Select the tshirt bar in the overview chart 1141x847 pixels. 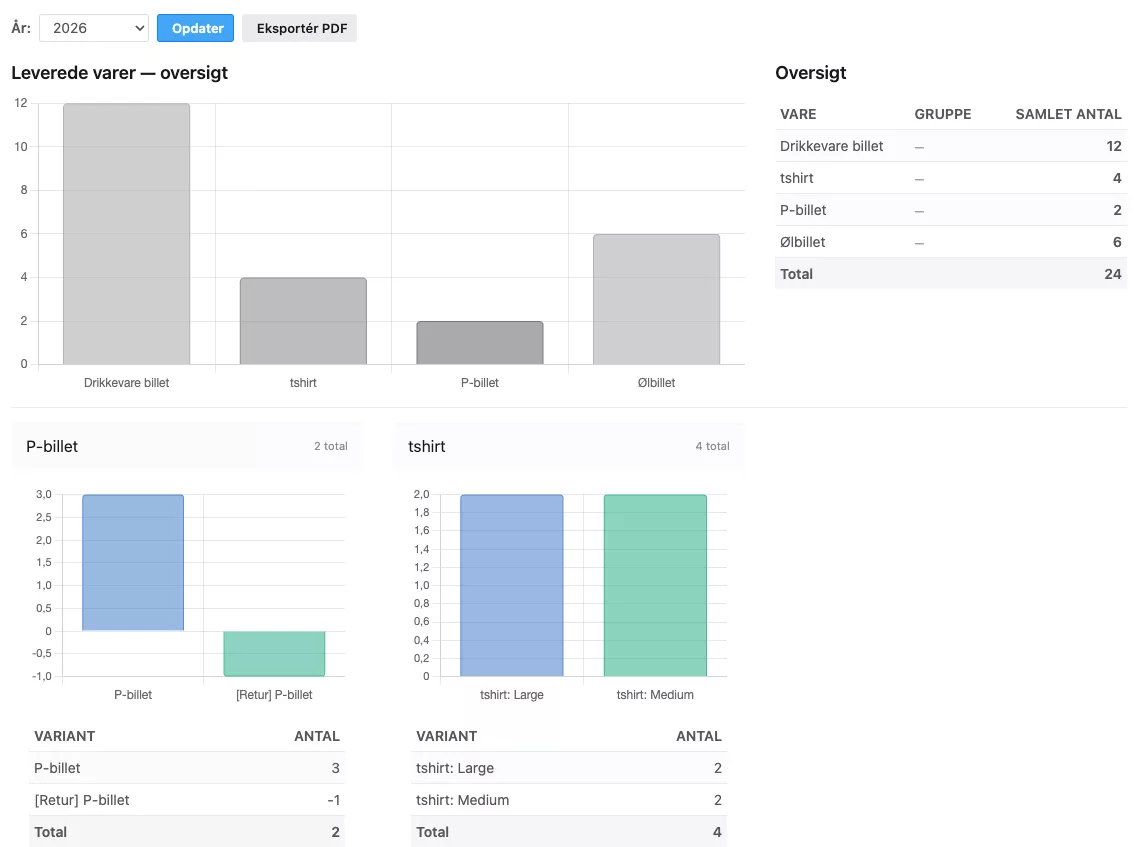[303, 321]
